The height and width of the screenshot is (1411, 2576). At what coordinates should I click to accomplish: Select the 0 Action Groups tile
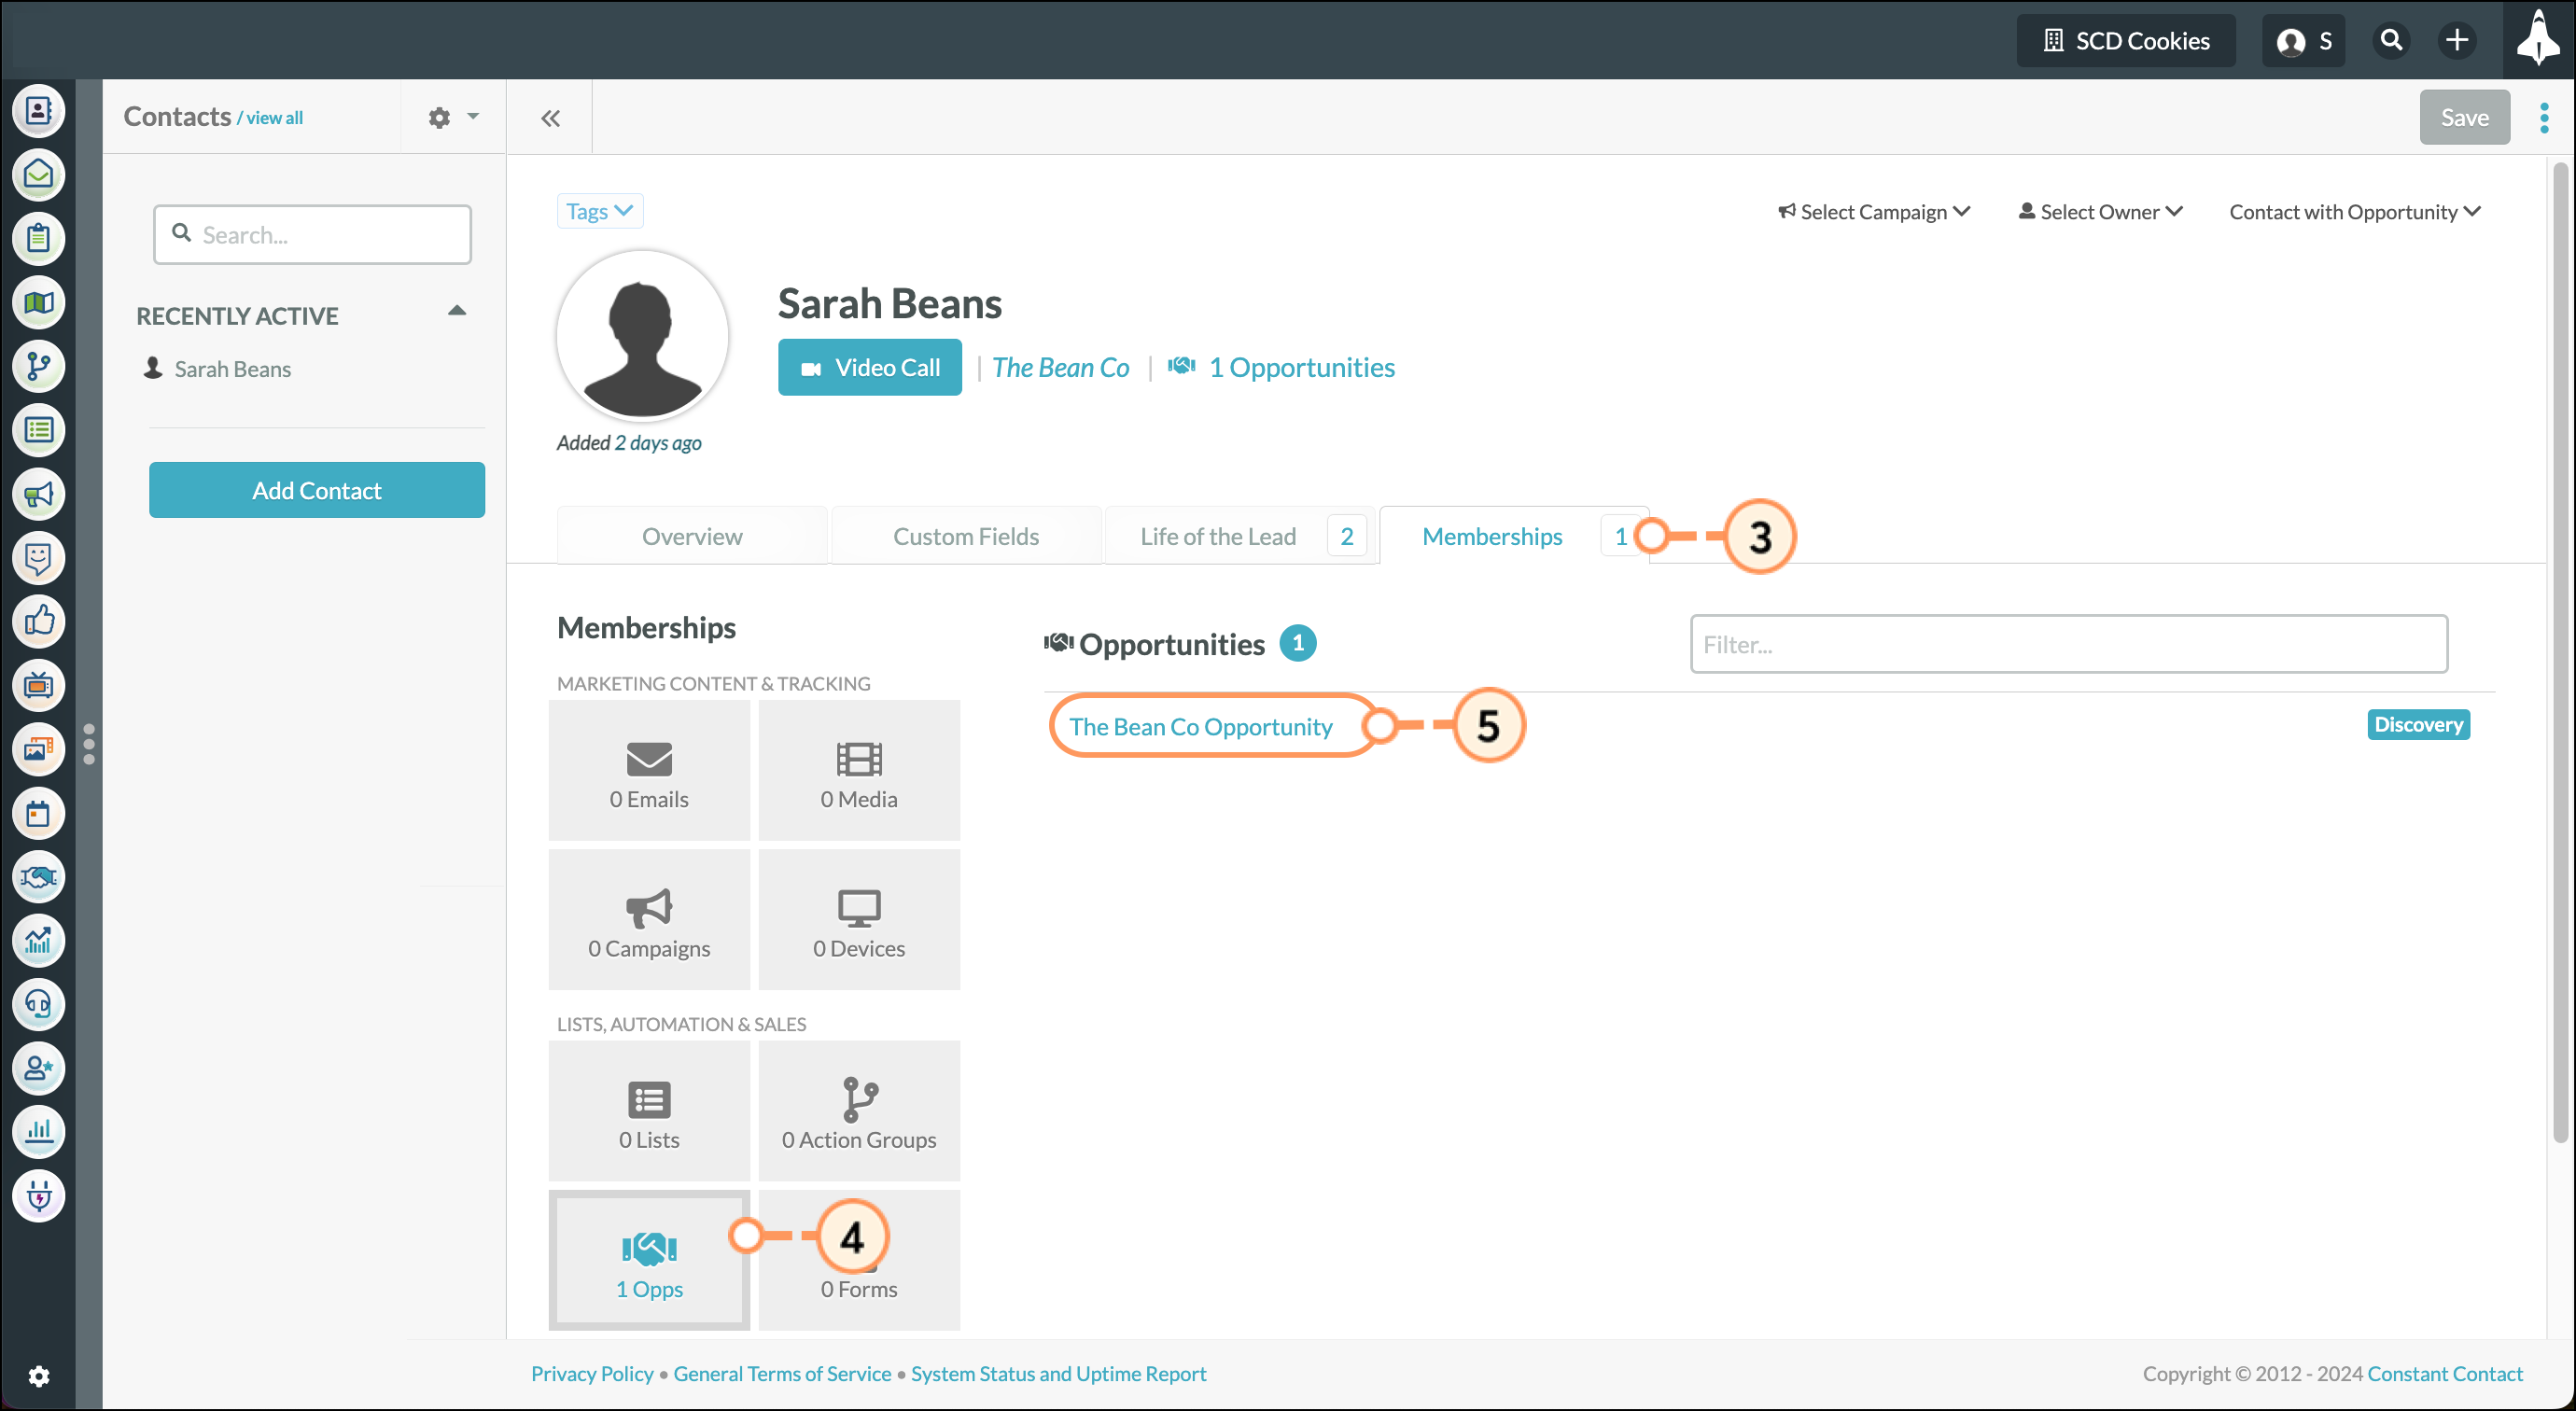859,1111
